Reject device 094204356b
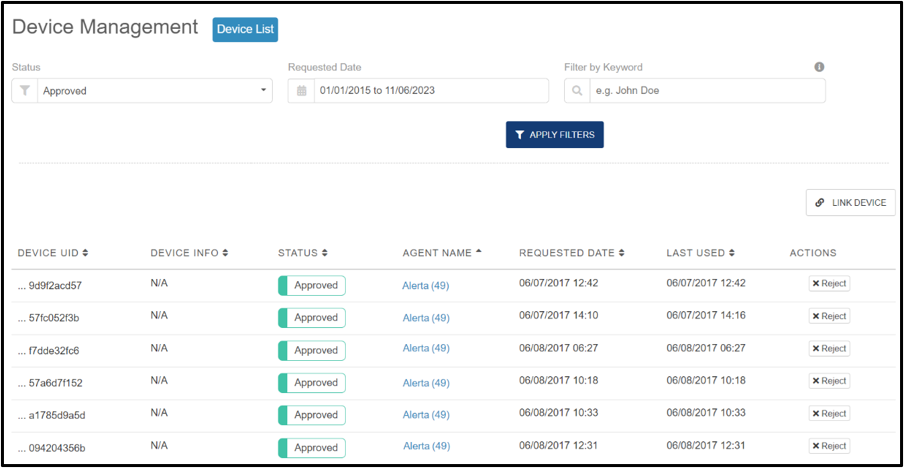 829,446
